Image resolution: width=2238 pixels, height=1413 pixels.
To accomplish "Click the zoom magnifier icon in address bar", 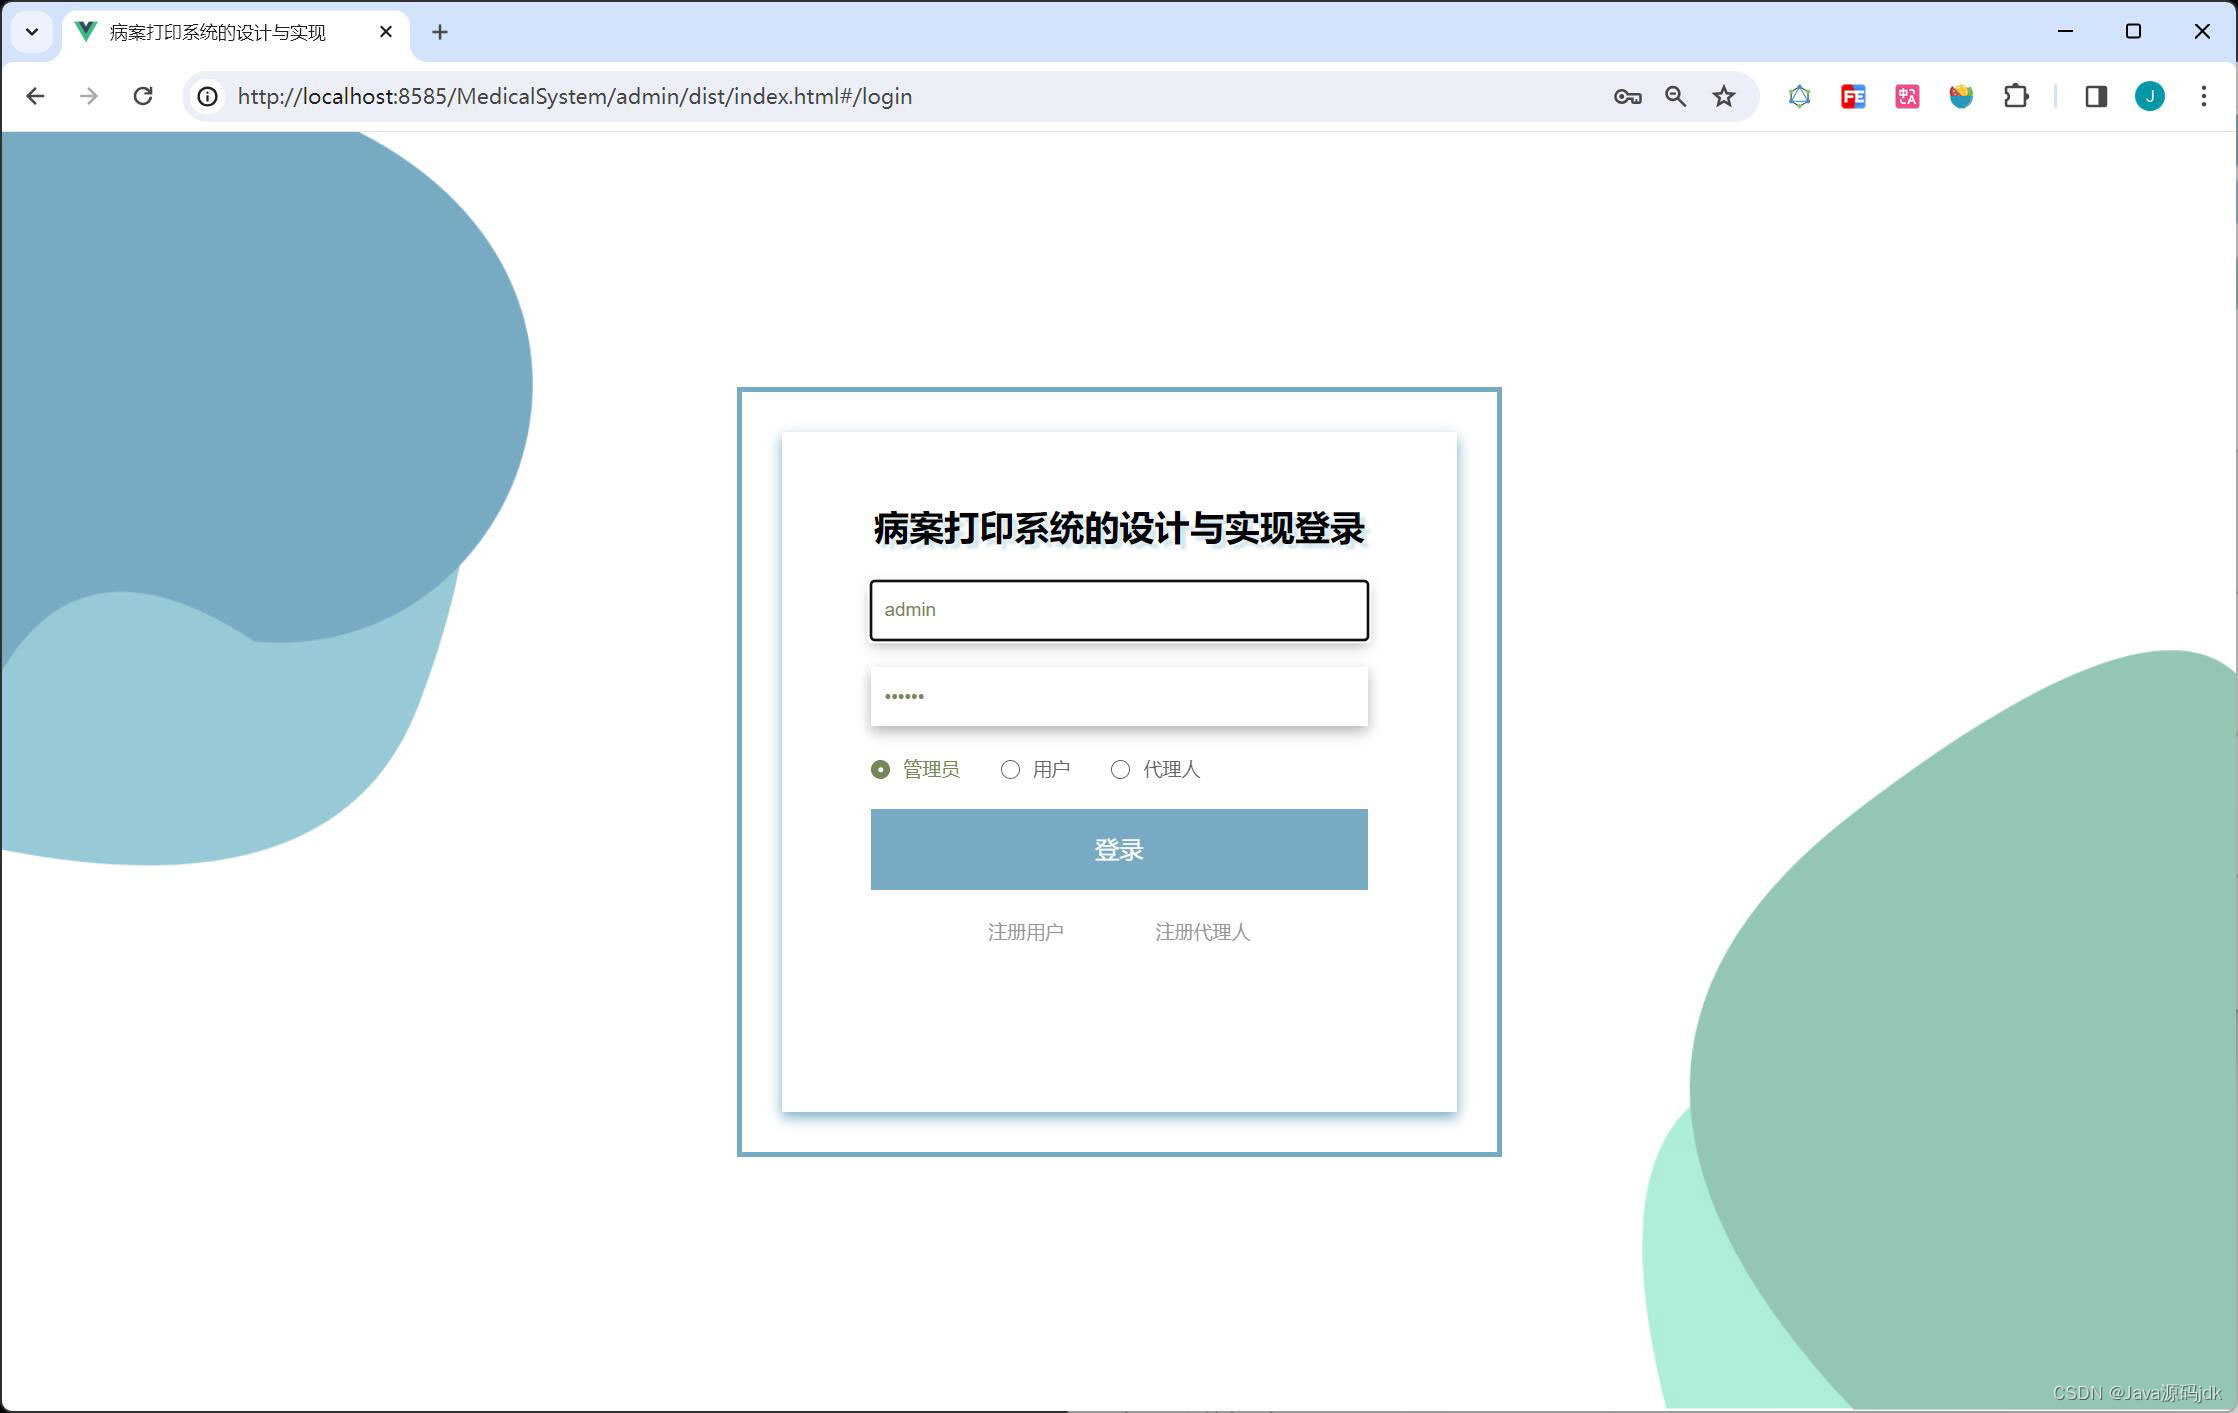I will coord(1675,96).
